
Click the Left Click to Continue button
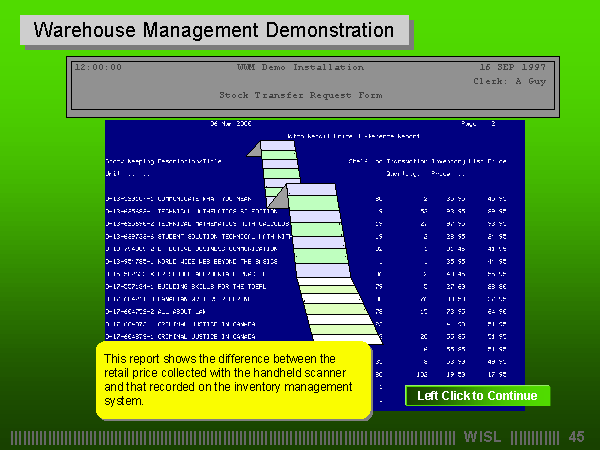pyautogui.click(x=477, y=396)
